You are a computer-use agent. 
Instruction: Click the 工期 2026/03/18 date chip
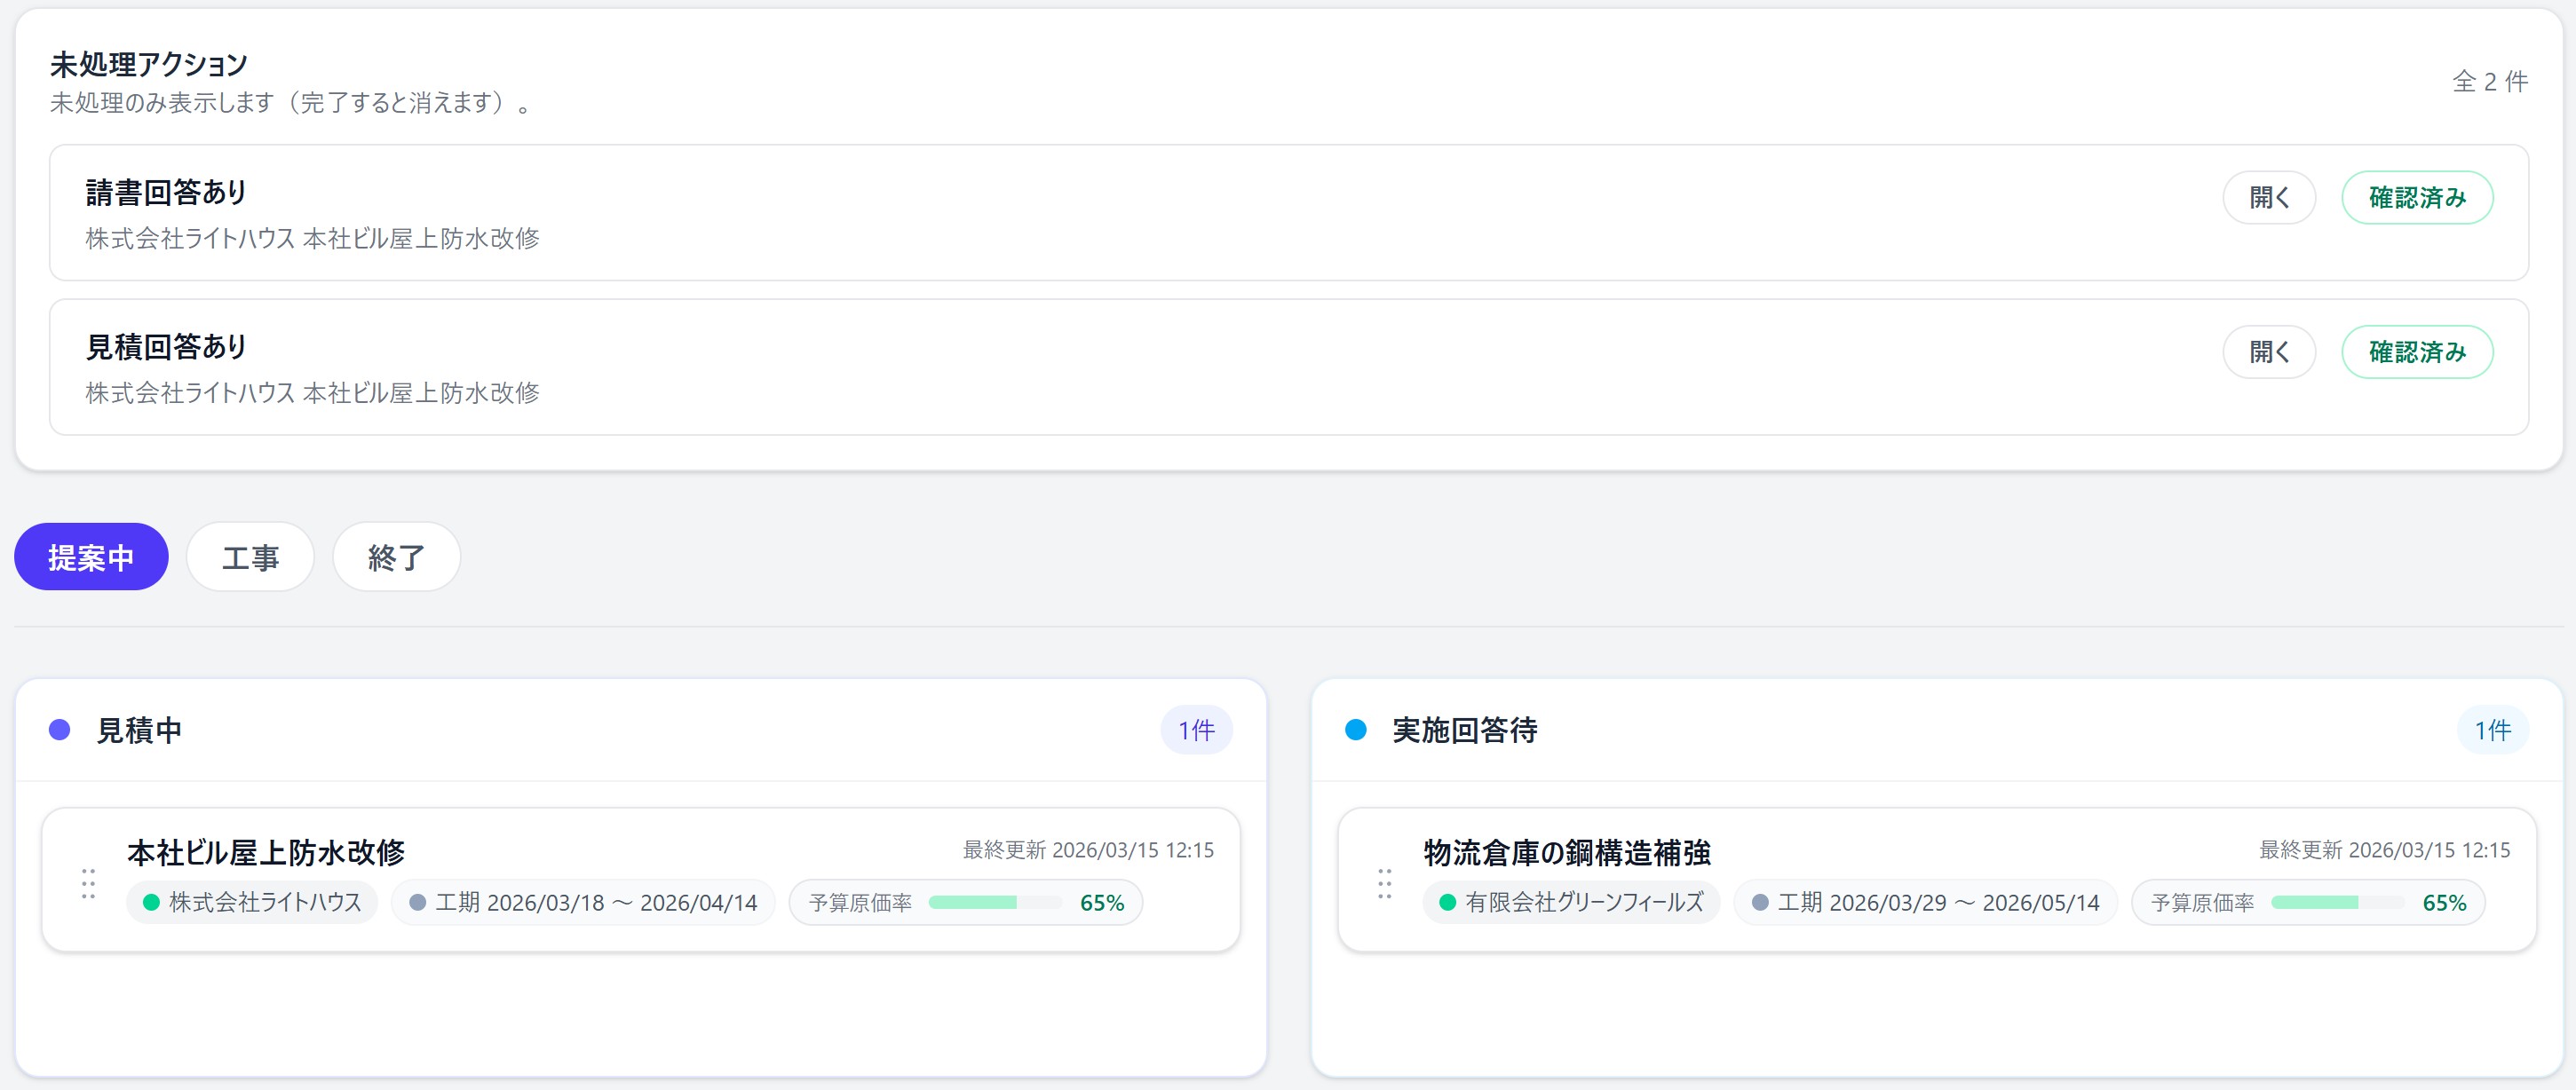click(x=583, y=901)
